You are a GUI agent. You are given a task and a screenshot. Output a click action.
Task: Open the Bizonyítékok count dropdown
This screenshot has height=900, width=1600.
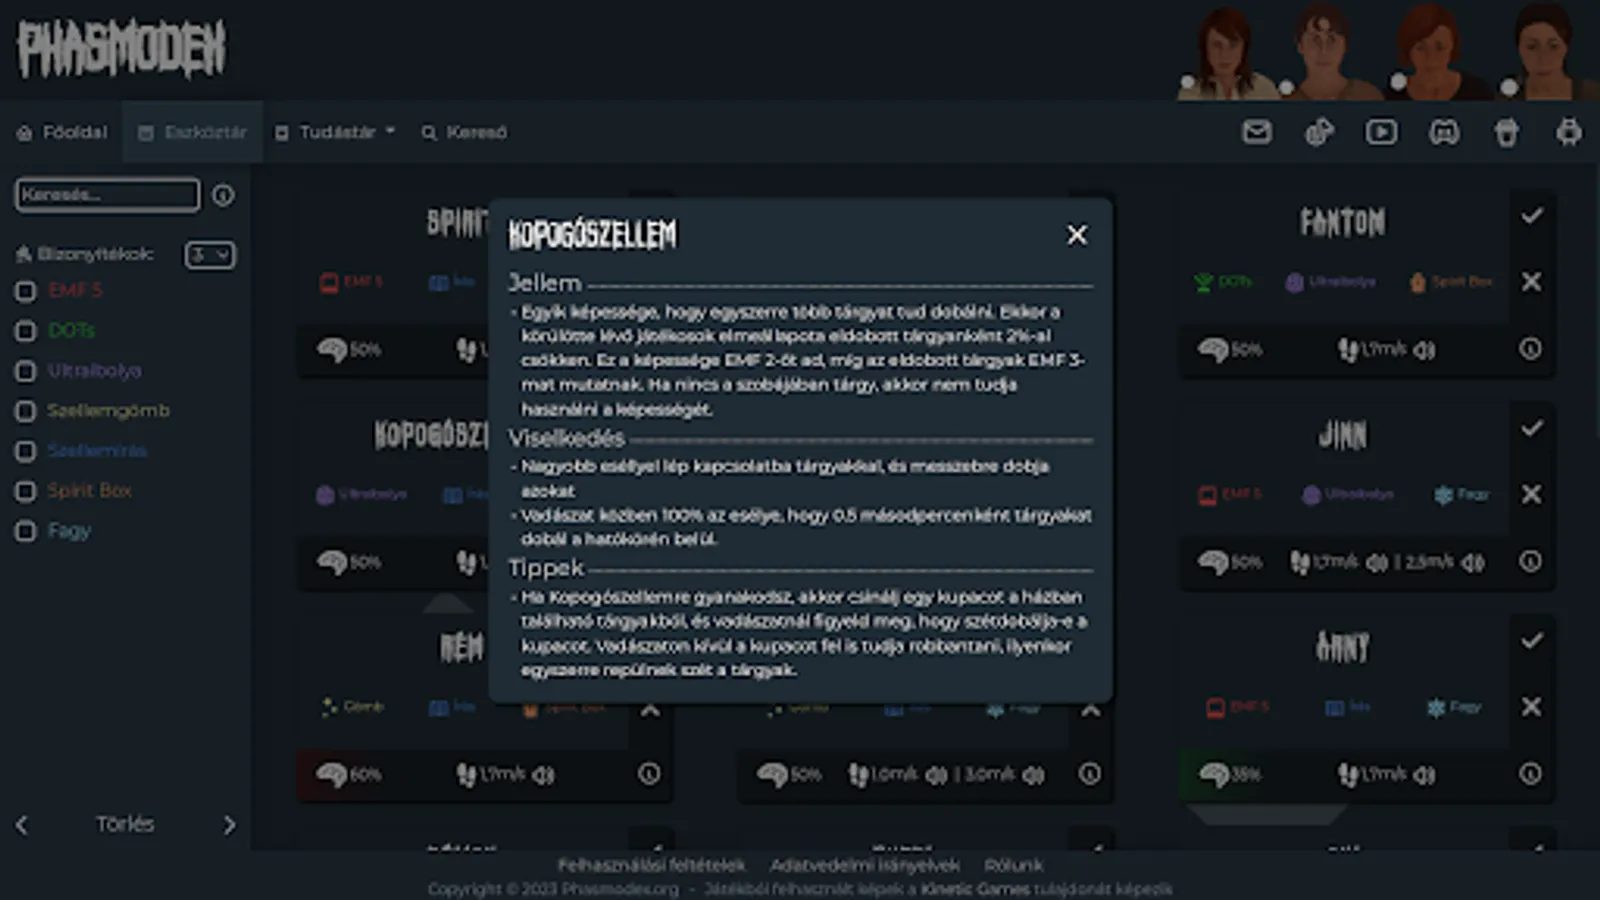210,255
